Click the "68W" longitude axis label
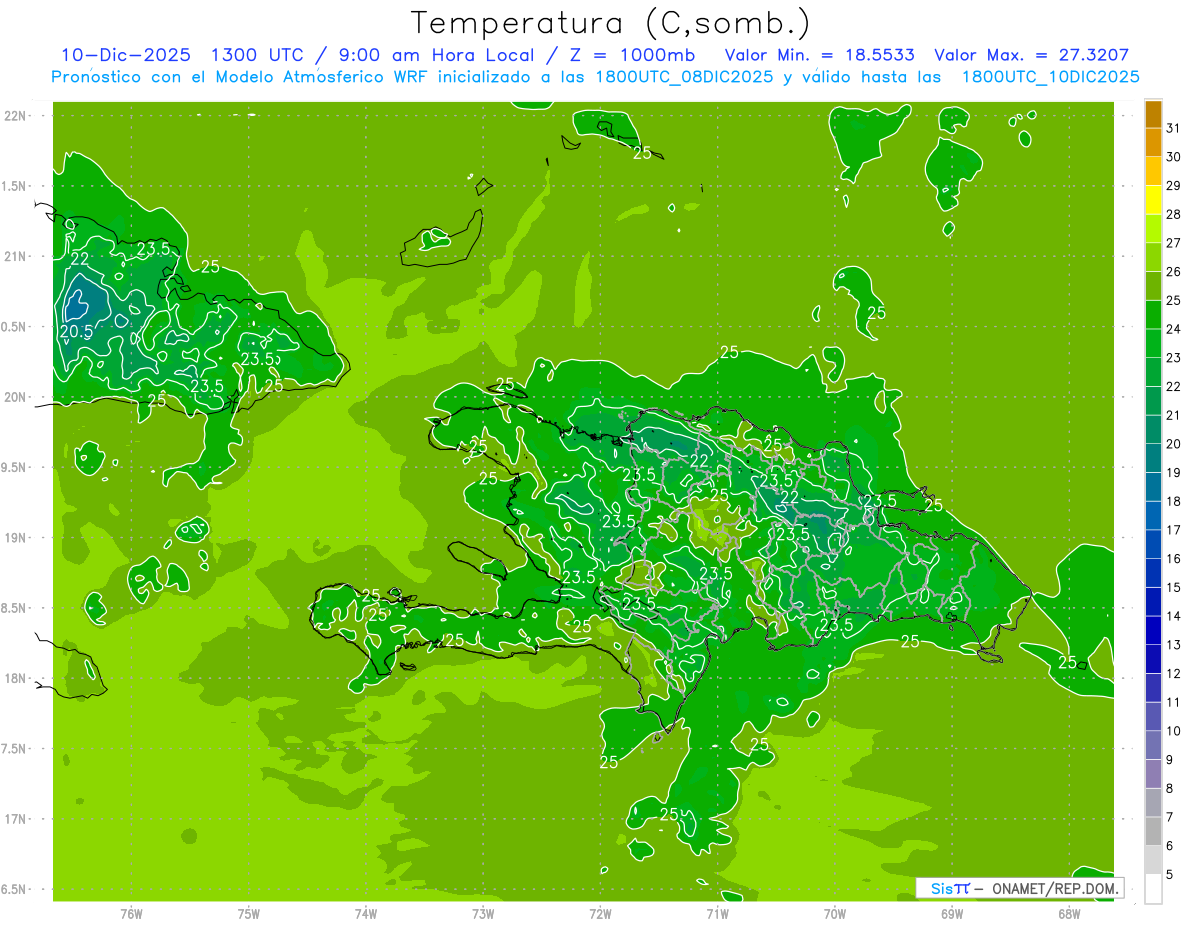The image size is (1200, 927). (1069, 914)
